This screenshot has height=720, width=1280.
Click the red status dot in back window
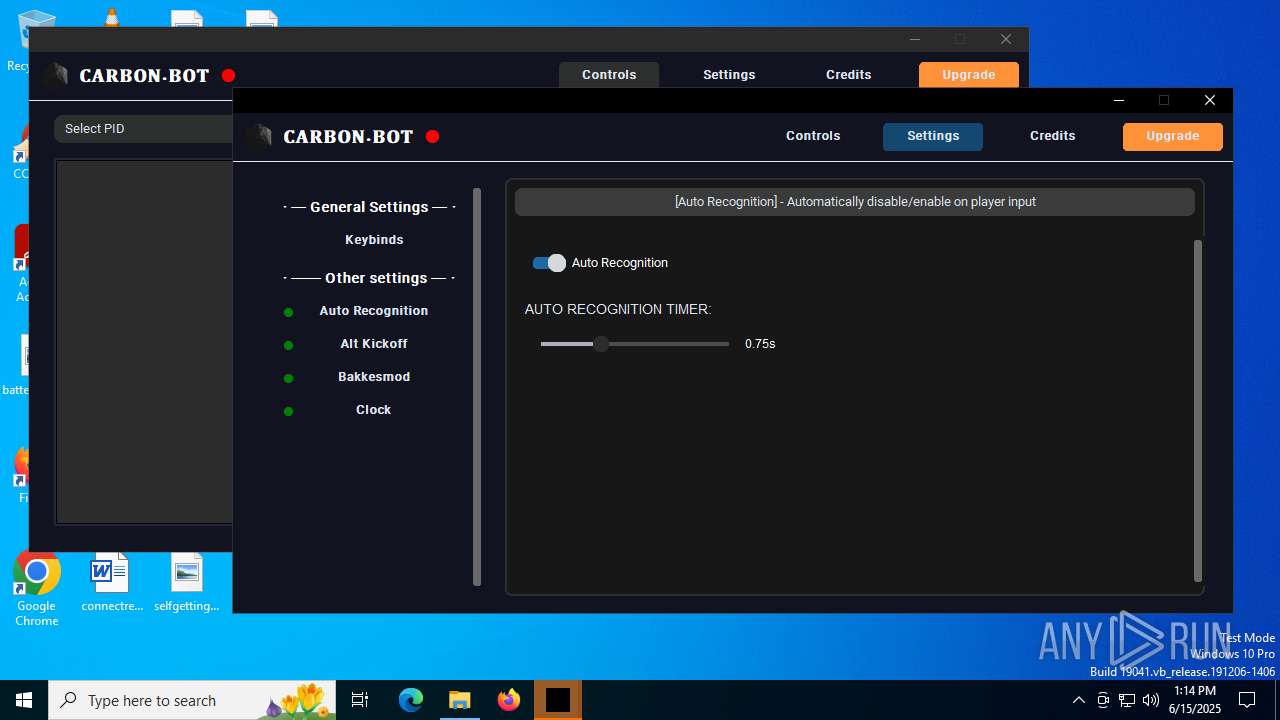tap(228, 76)
